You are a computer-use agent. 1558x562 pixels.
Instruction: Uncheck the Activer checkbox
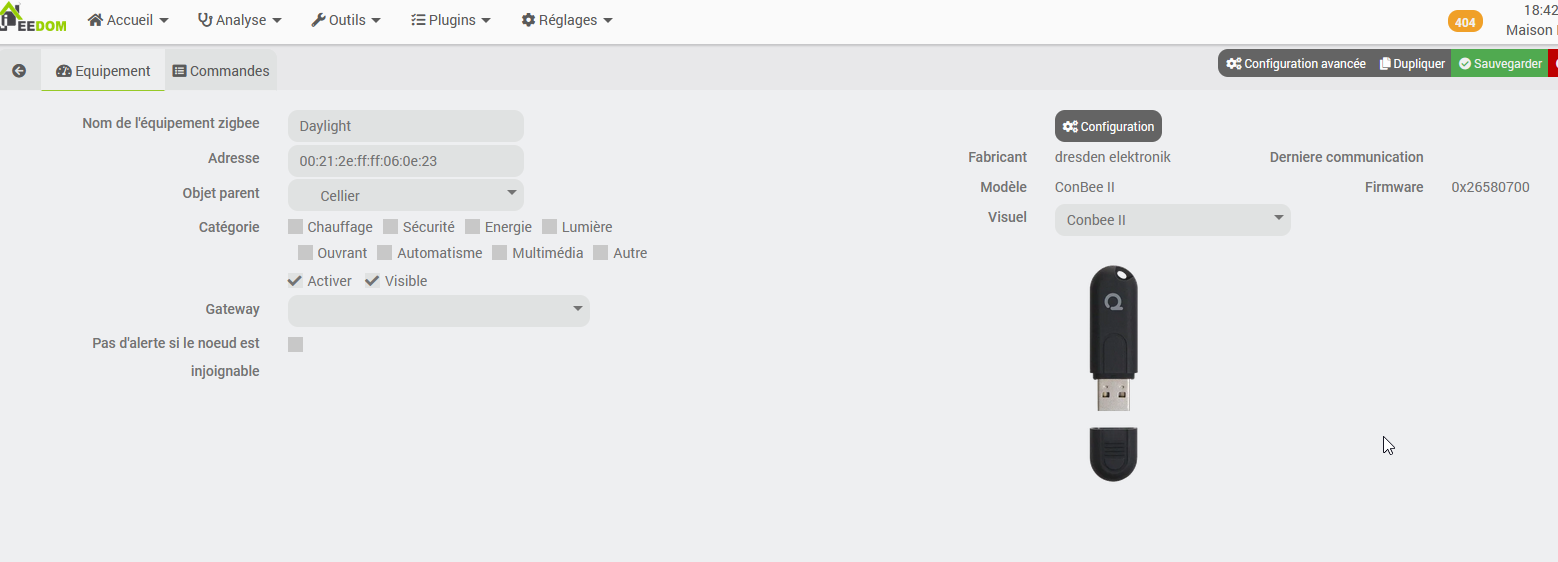[x=295, y=281]
